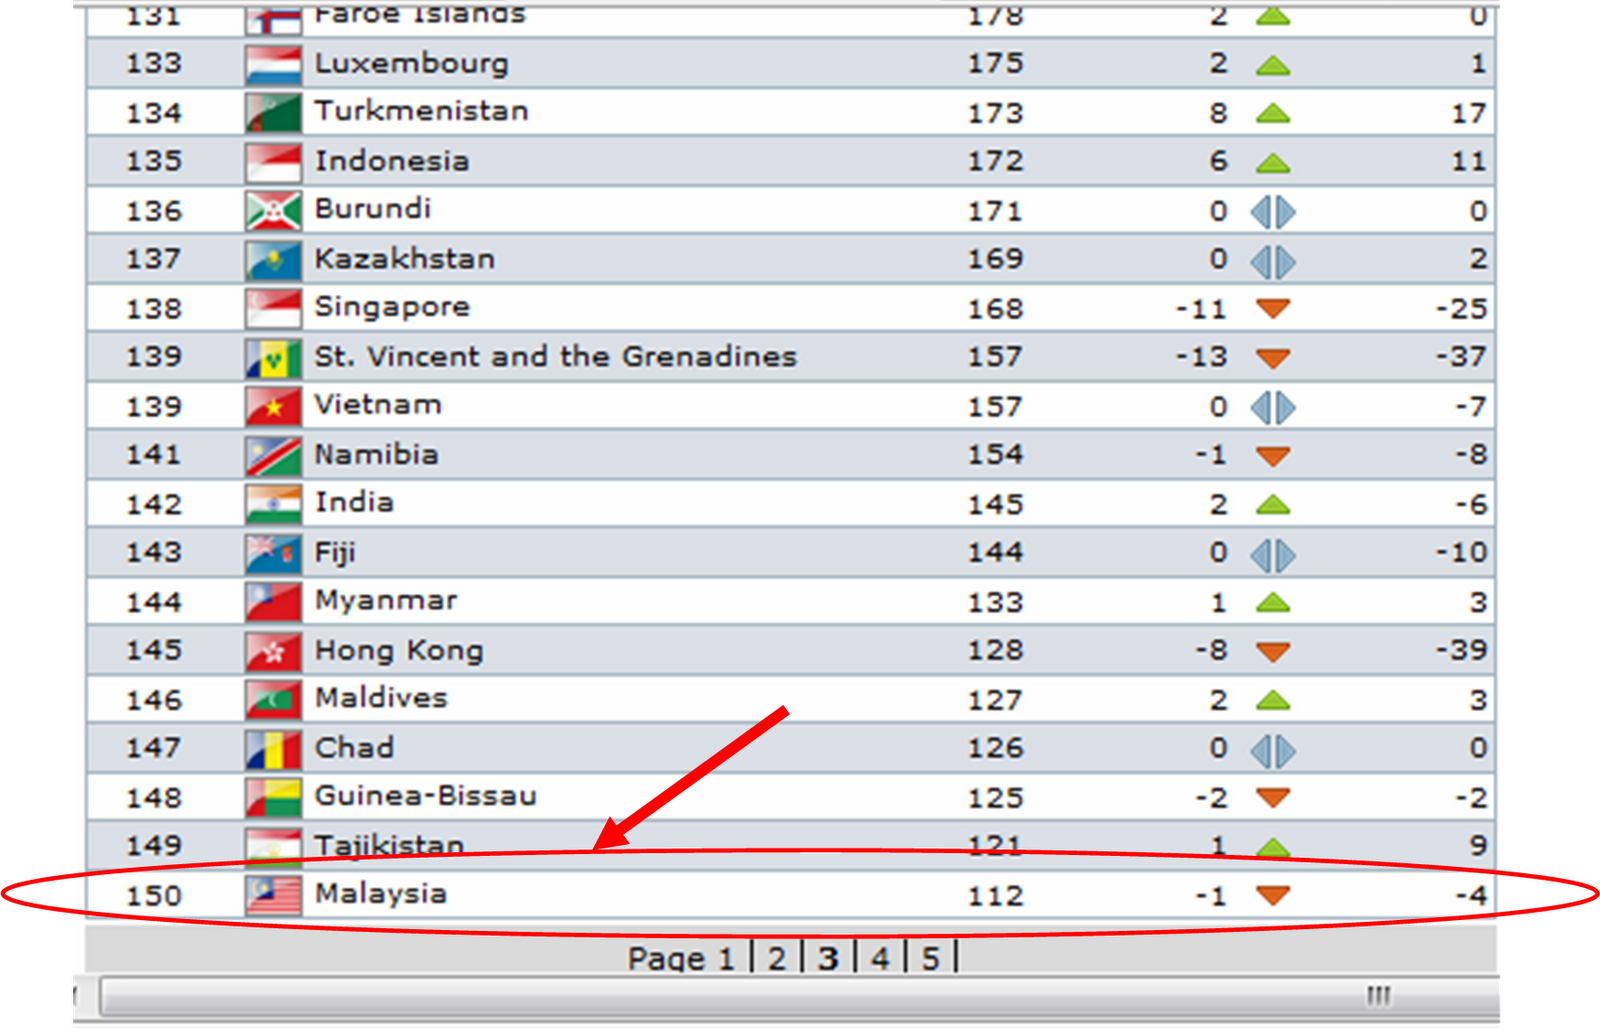Select the currently active page 3 tab
The image size is (1600, 1028).
[x=828, y=956]
